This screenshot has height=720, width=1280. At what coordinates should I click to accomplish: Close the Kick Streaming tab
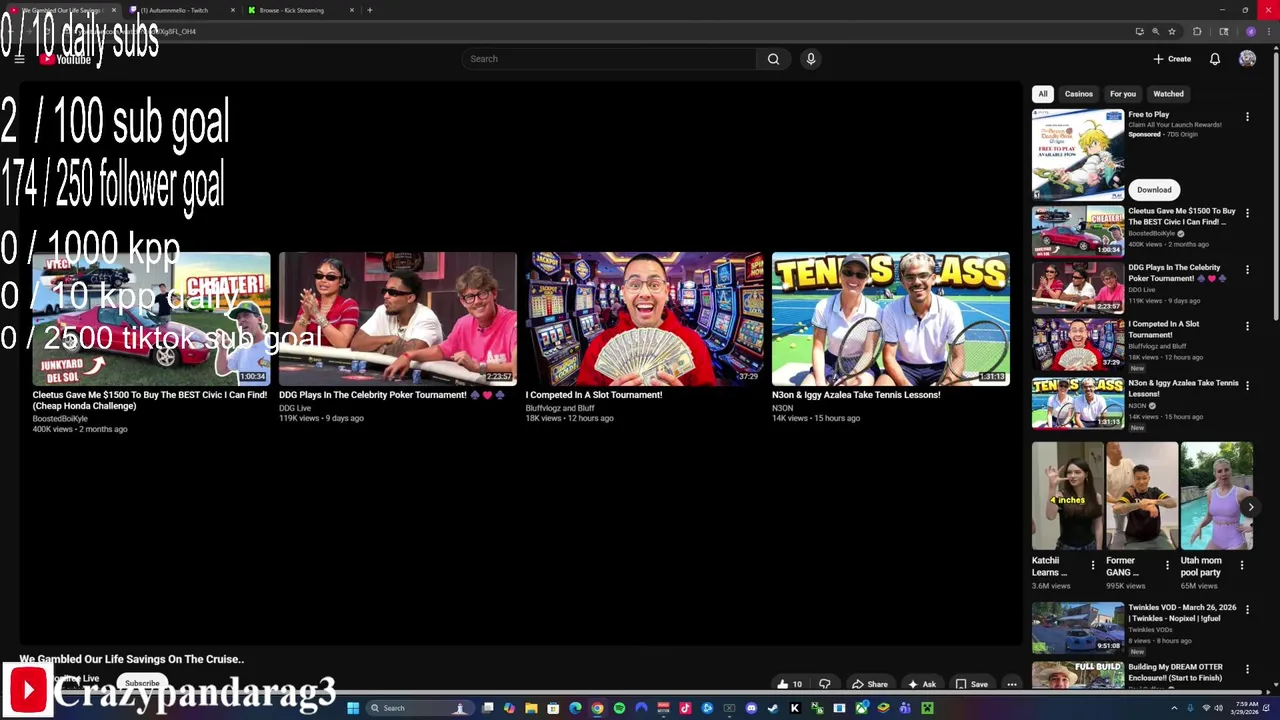[x=352, y=10]
